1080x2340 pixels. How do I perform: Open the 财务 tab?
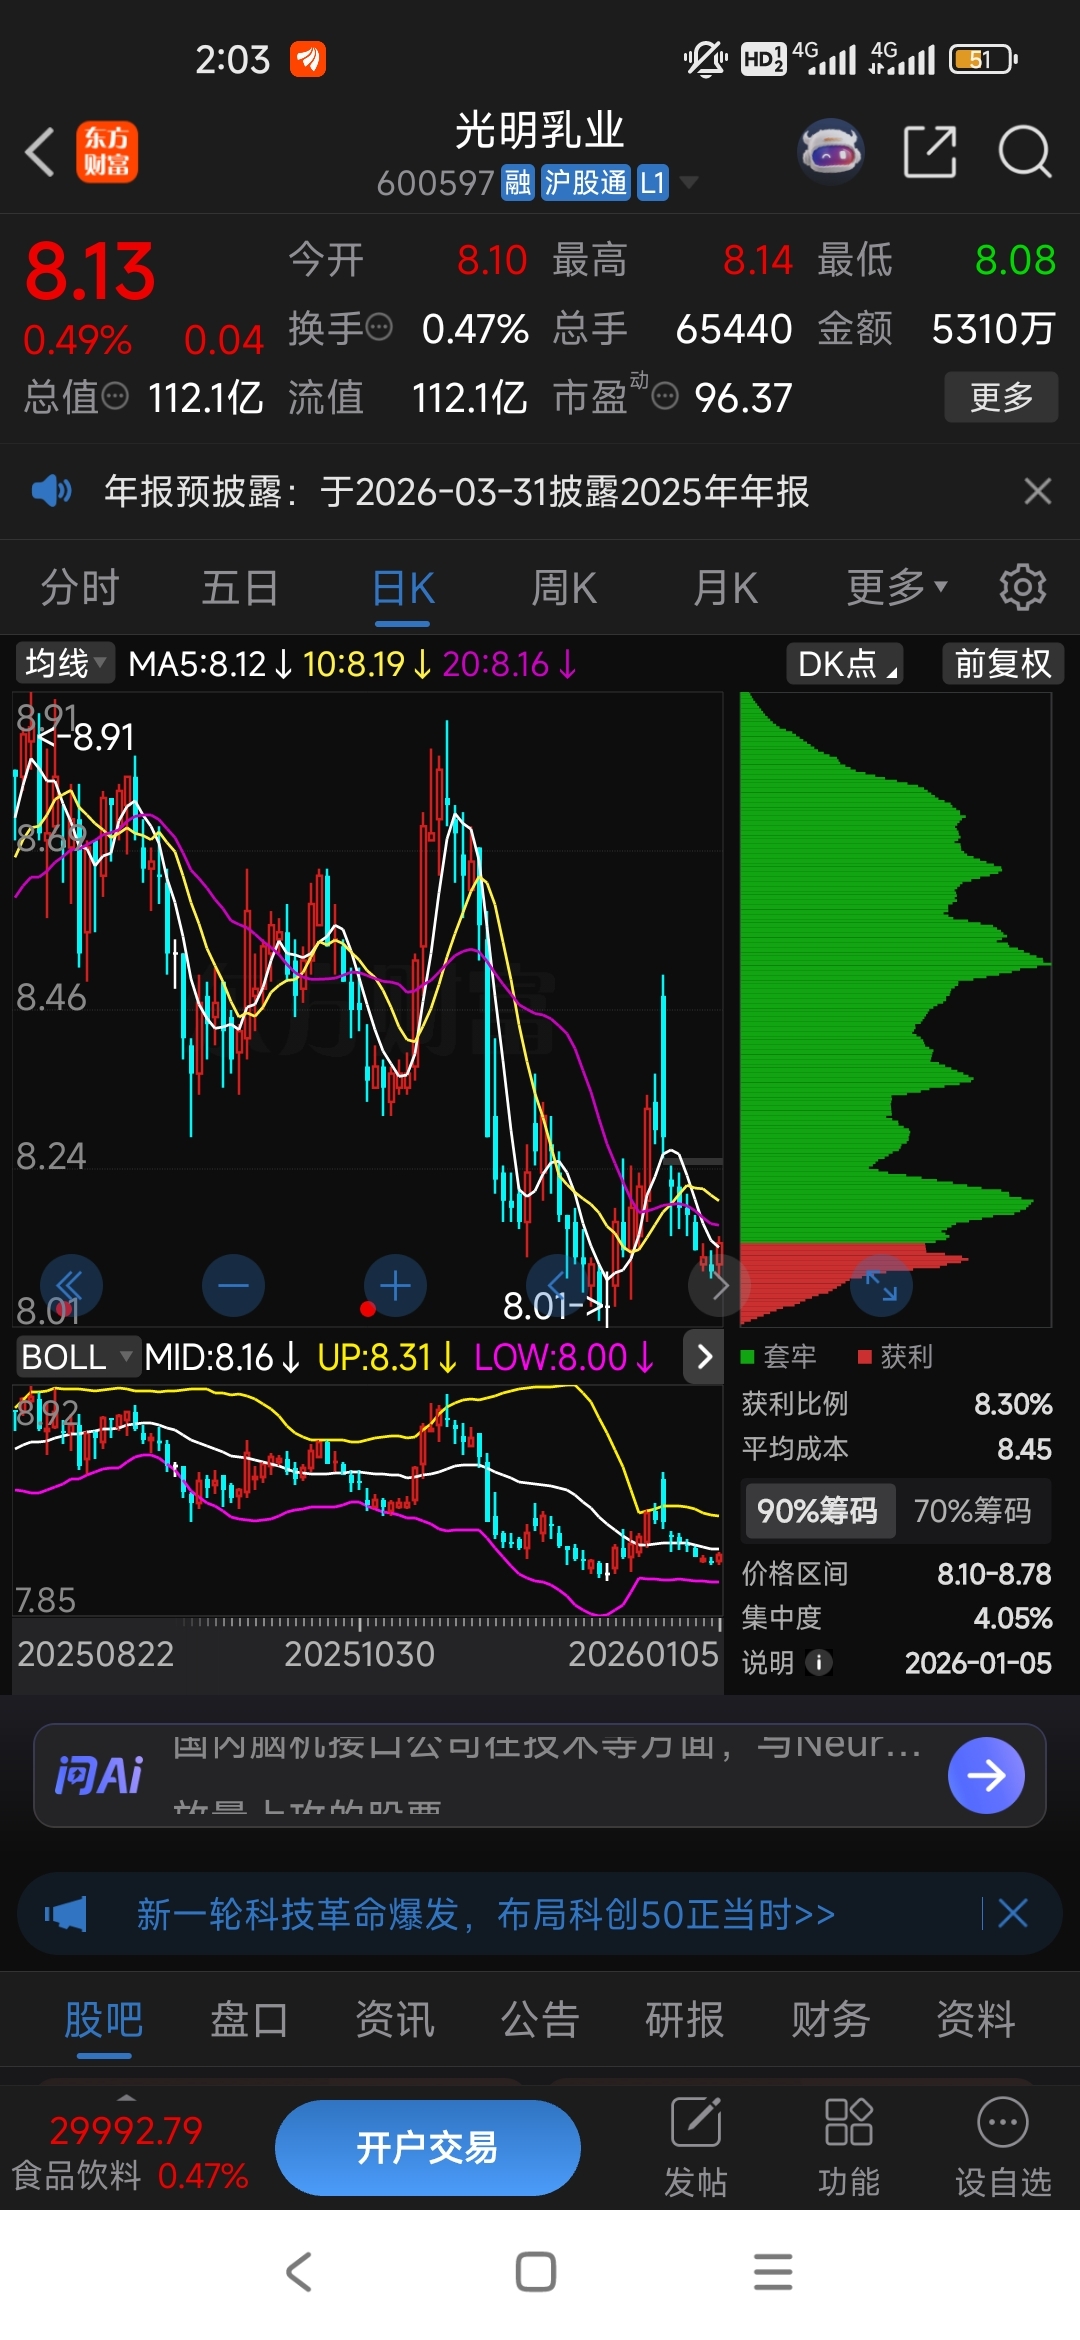(831, 2020)
